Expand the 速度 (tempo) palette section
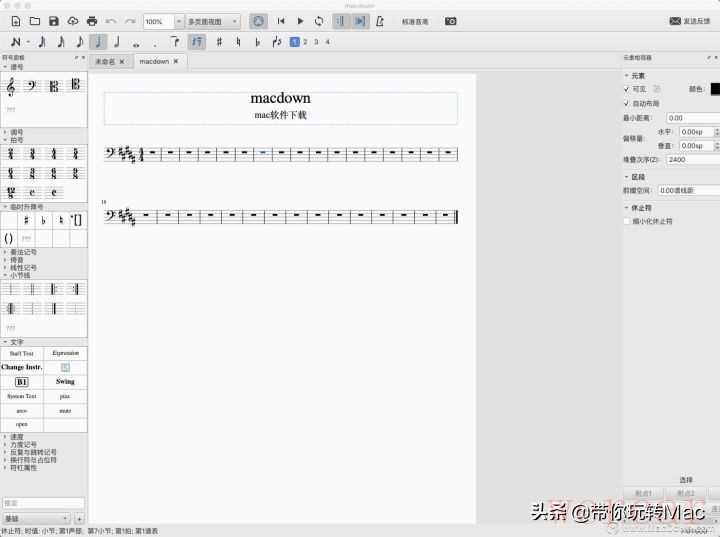The width and height of the screenshot is (720, 537). point(15,436)
